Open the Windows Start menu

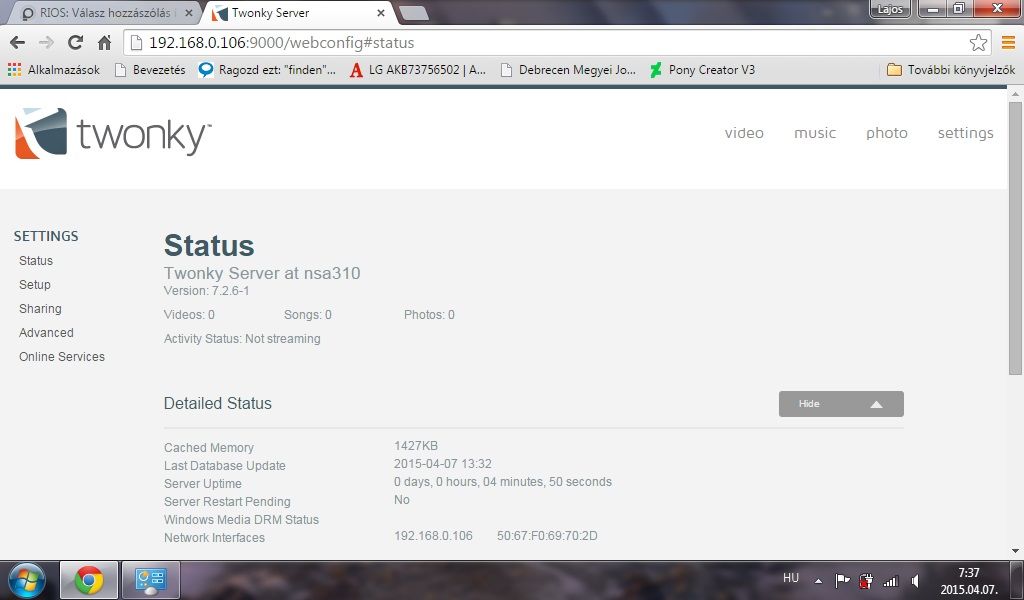click(27, 580)
